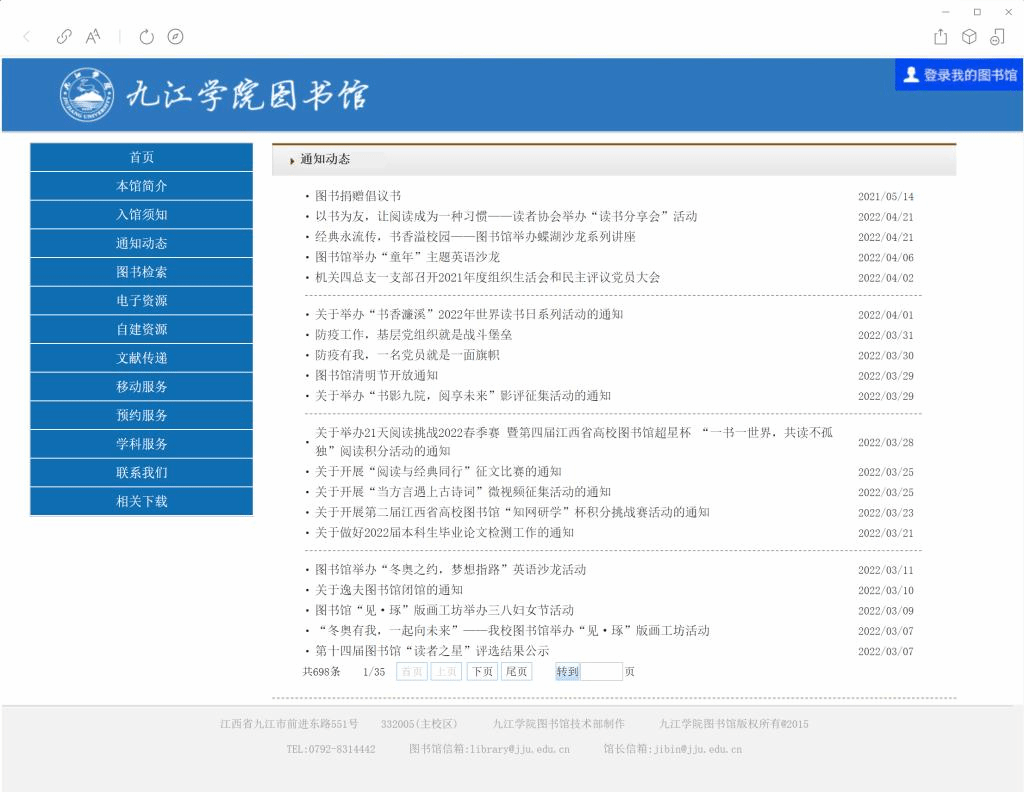Image resolution: width=1024 pixels, height=792 pixels.
Task: Click the page-with-smiley icon at top right
Action: click(997, 37)
